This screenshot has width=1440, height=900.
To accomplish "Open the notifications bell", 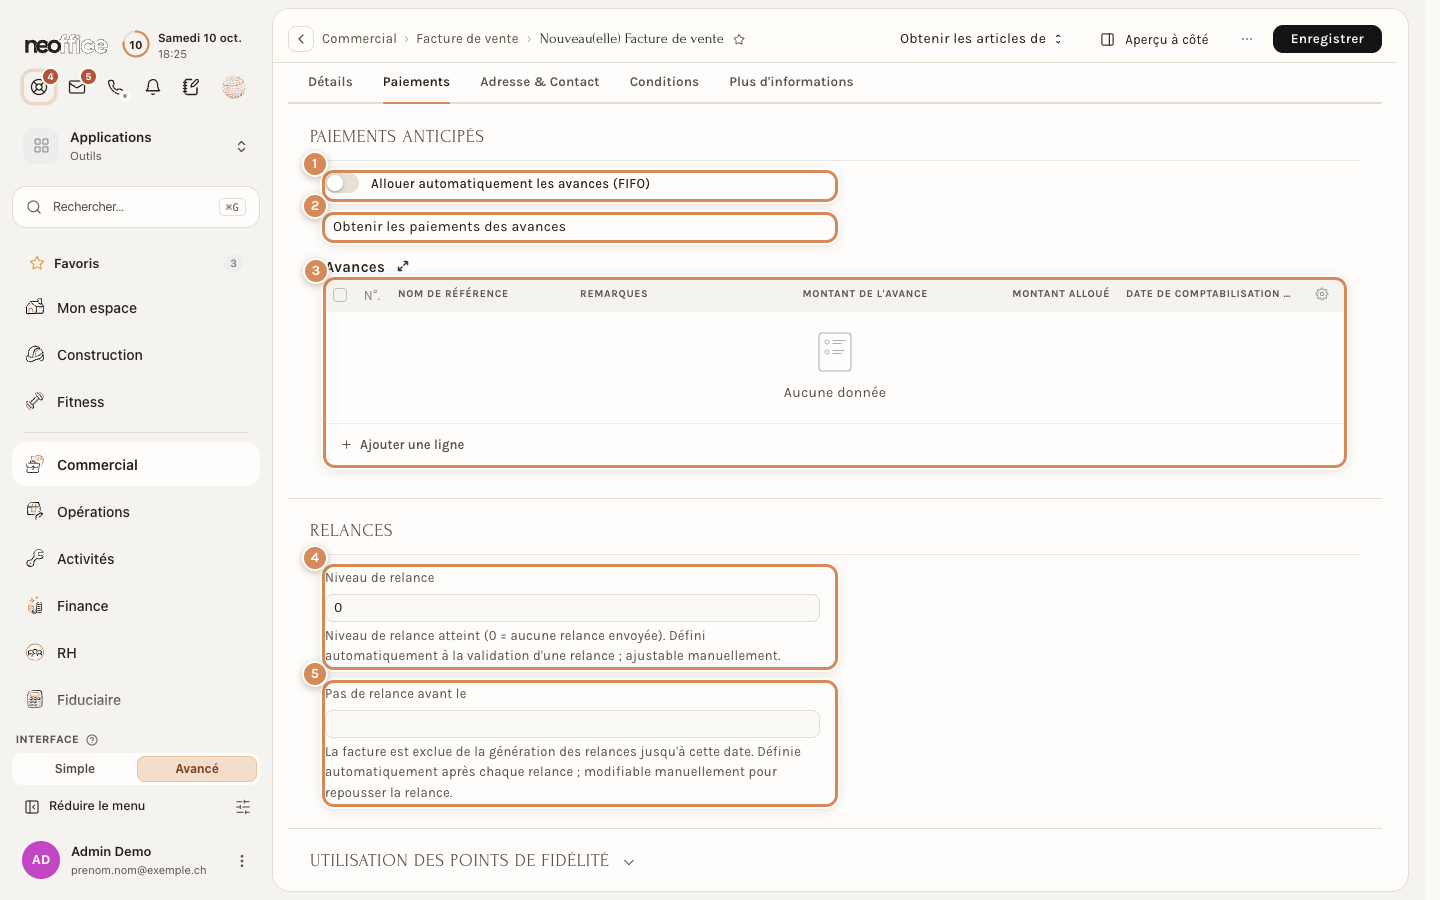I will 153,87.
